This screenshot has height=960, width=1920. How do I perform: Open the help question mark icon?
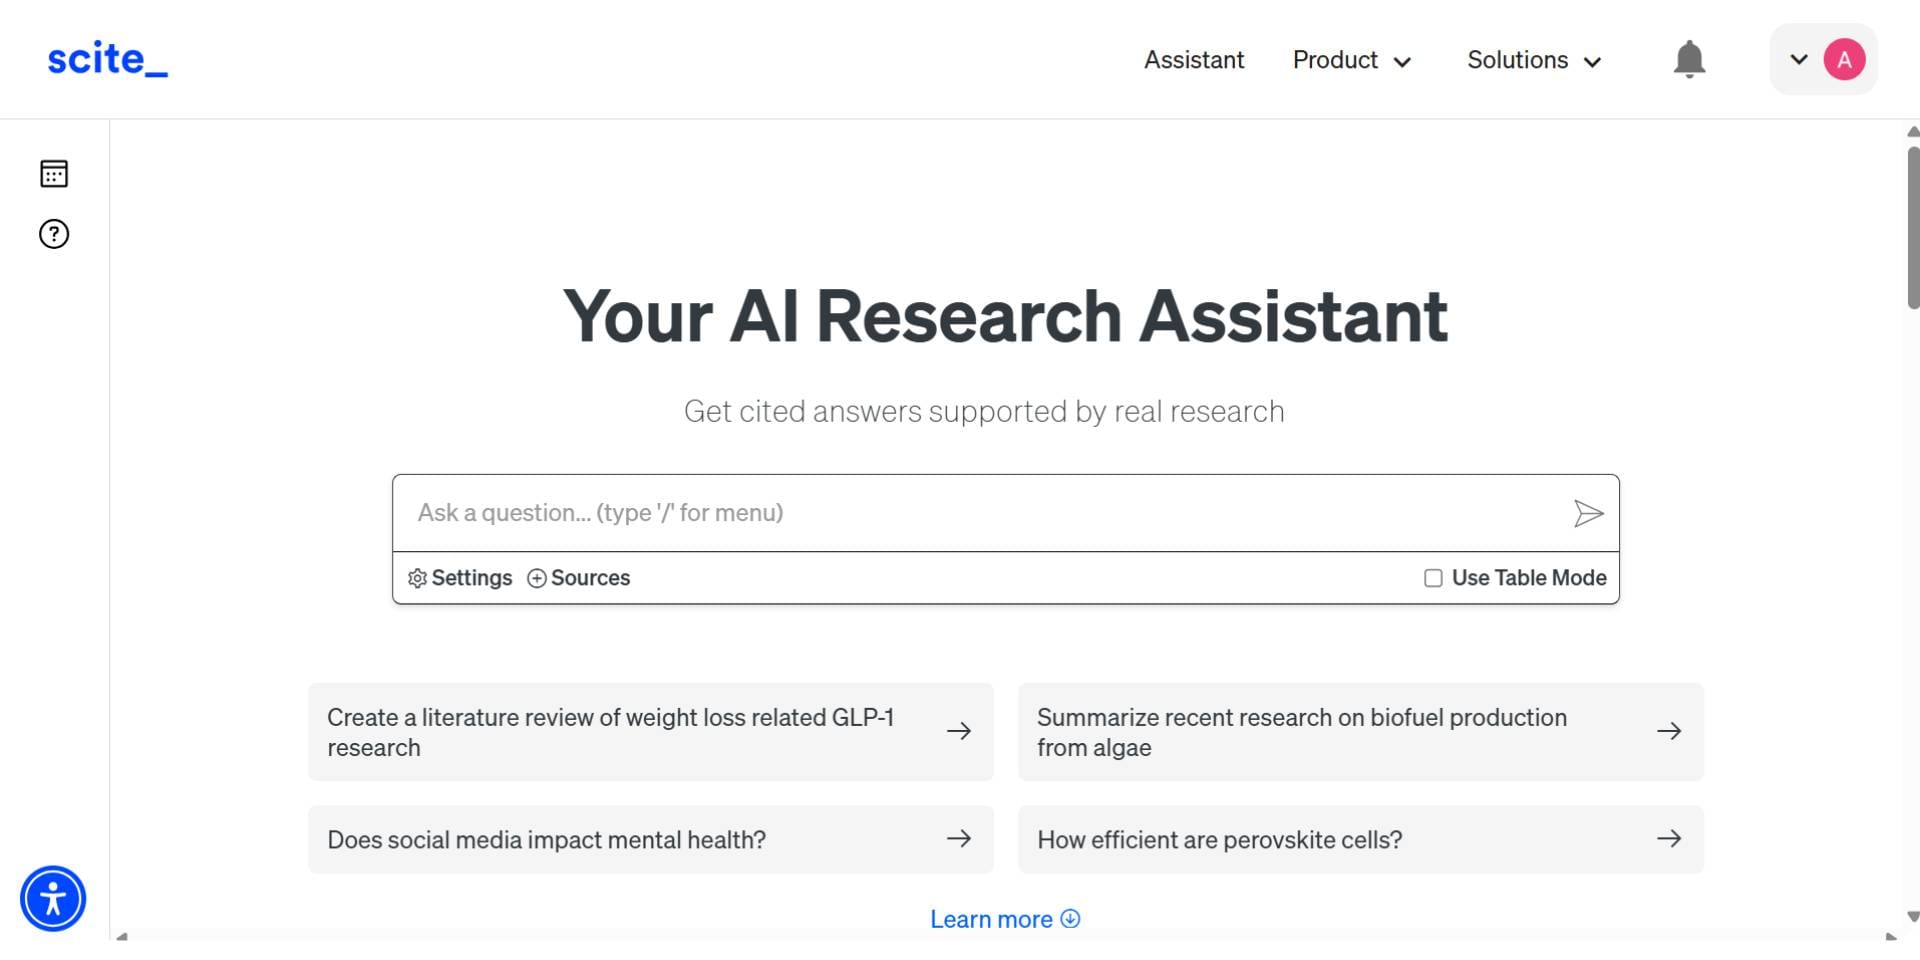[54, 234]
